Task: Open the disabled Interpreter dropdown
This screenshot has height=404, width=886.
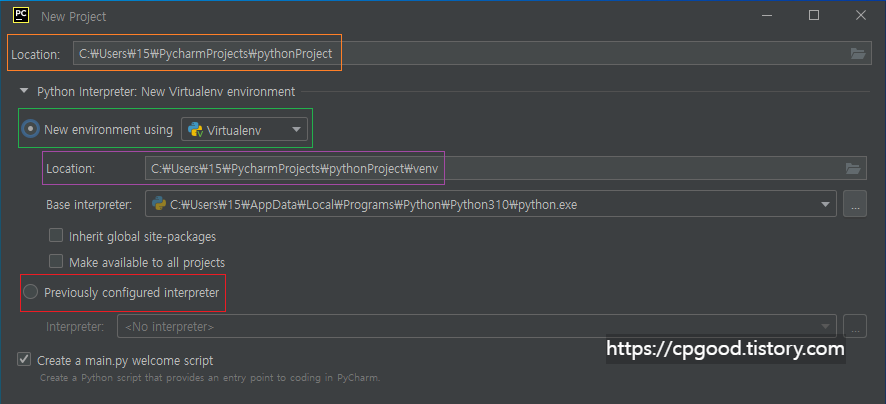Action: pos(476,326)
